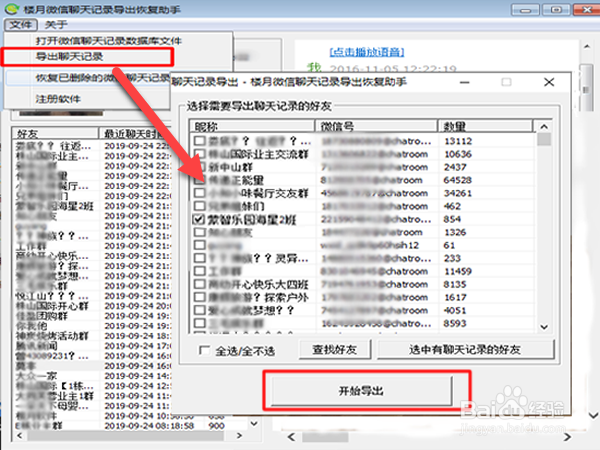The height and width of the screenshot is (450, 600).
Task: Click chat pane scroll-down arrow
Action: click(x=593, y=415)
